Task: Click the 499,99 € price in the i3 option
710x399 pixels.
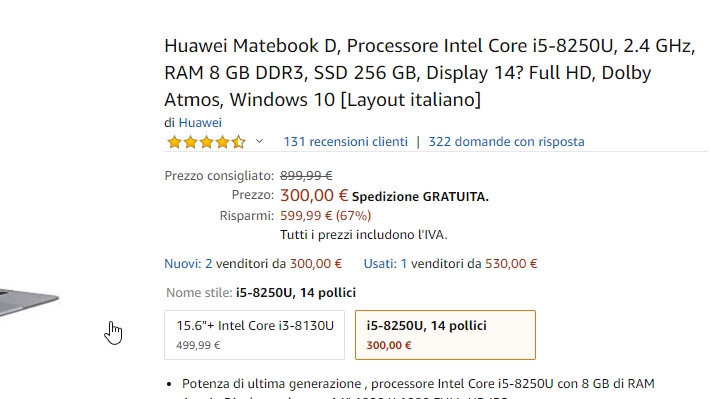Action: click(198, 345)
